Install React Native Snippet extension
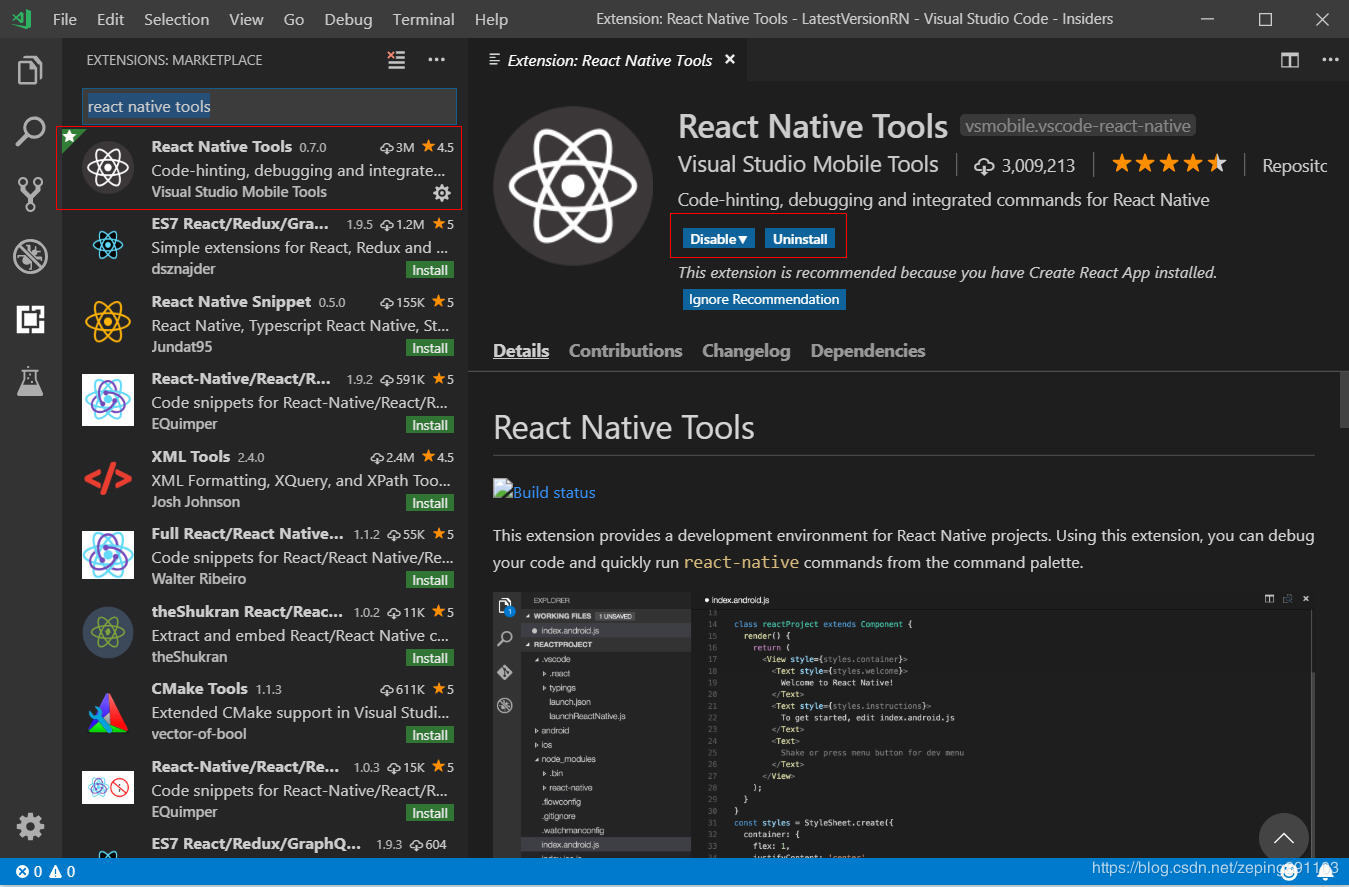This screenshot has width=1349, height=887. [x=430, y=348]
